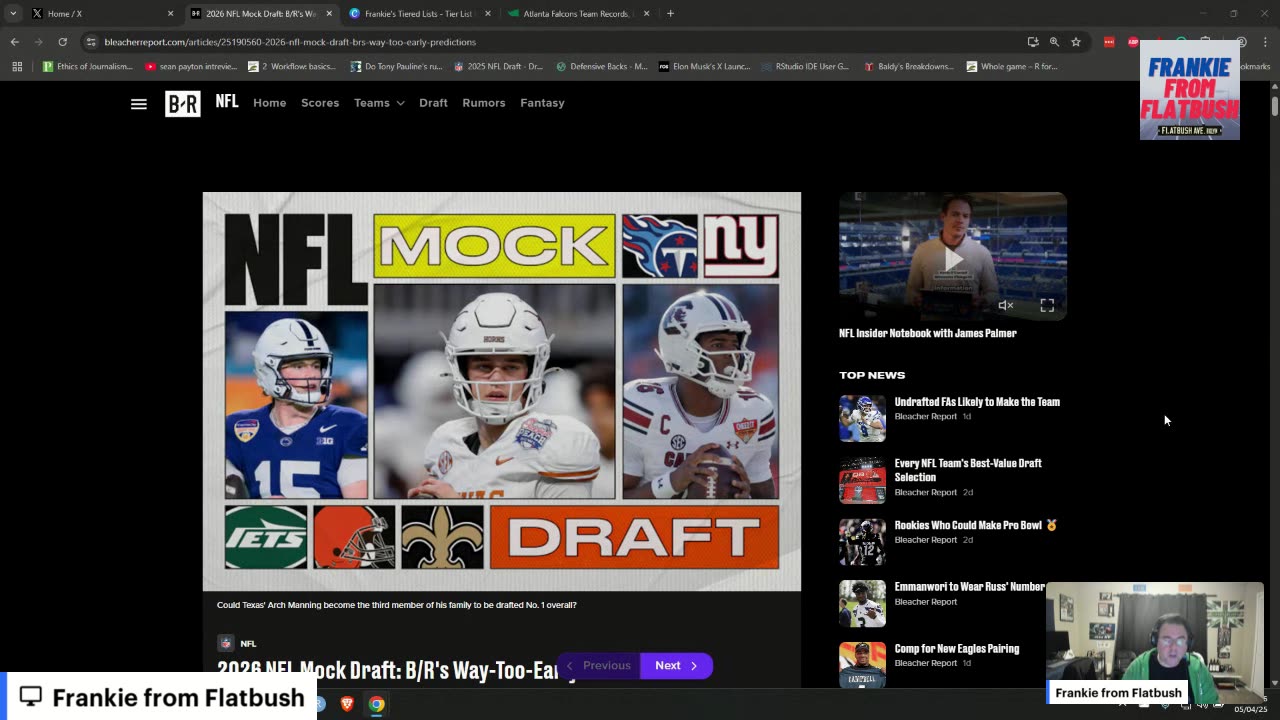The image size is (1280, 720).
Task: Click the zoom magnifier icon in address bar
Action: click(x=1054, y=42)
